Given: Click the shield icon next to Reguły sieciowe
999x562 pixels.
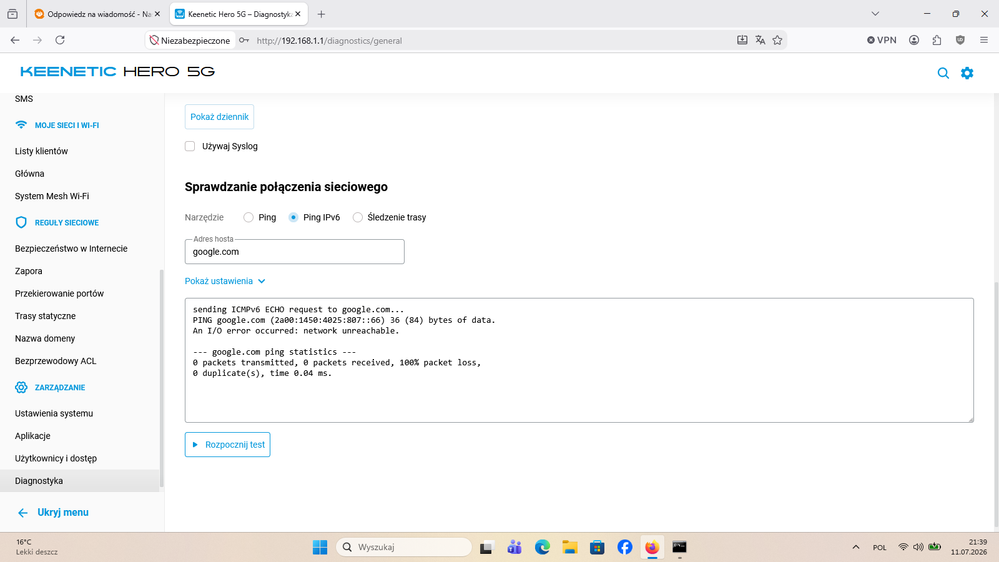Looking at the screenshot, I should point(21,222).
